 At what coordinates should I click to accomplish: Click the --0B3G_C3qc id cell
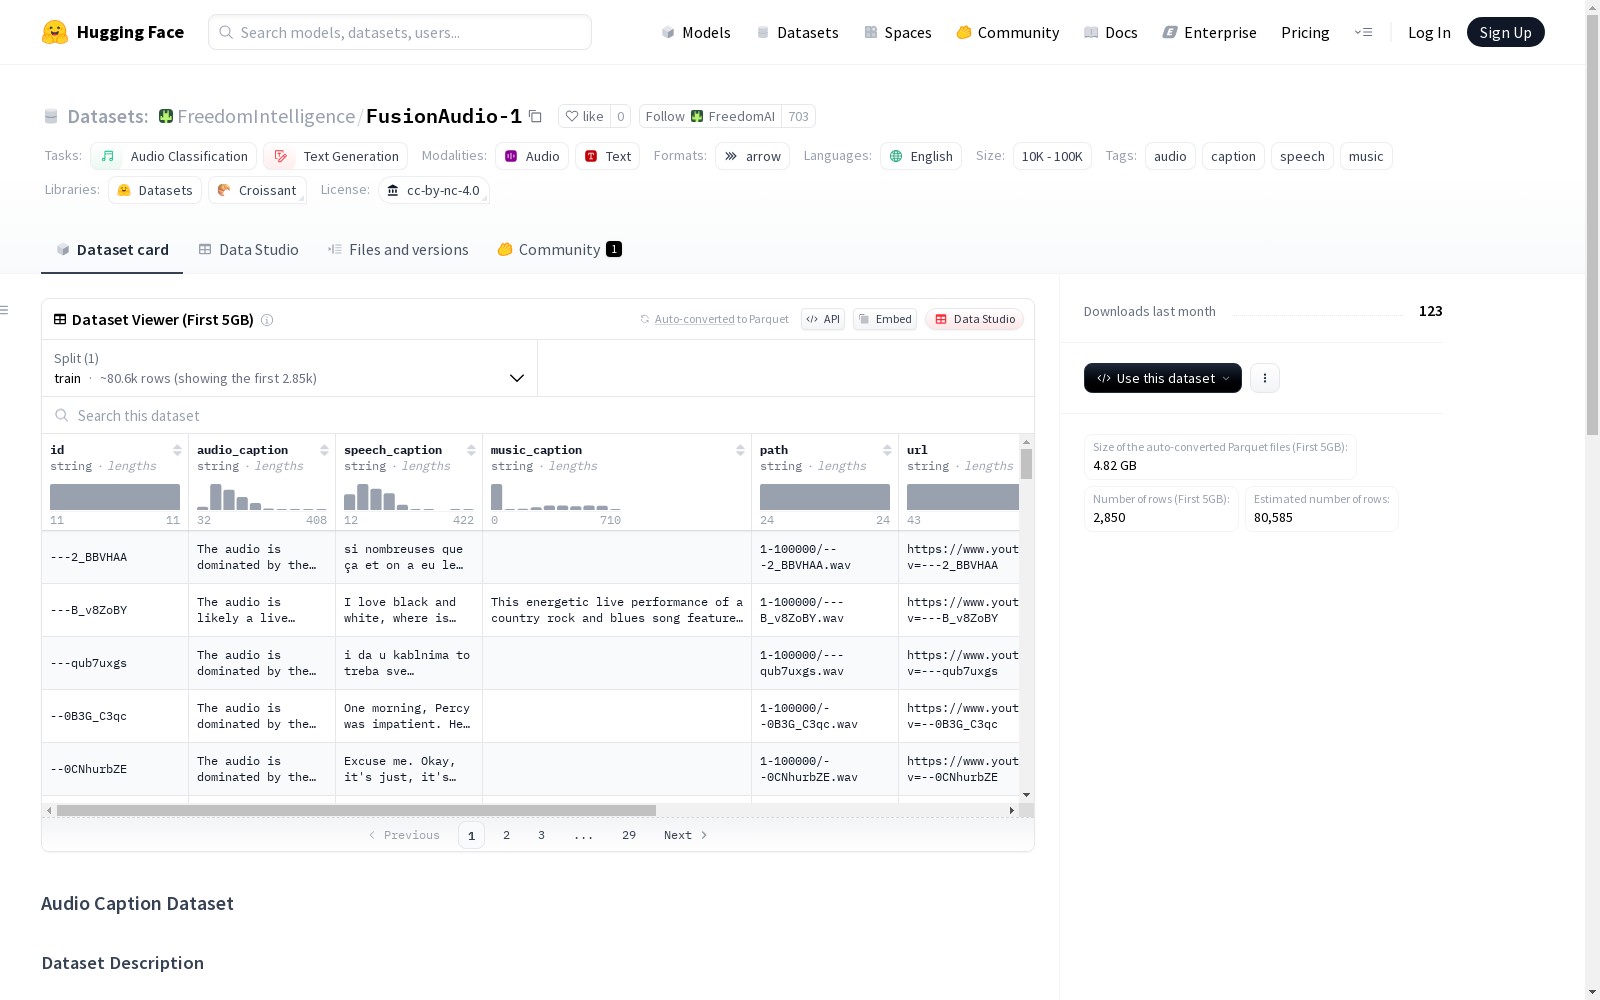point(115,716)
